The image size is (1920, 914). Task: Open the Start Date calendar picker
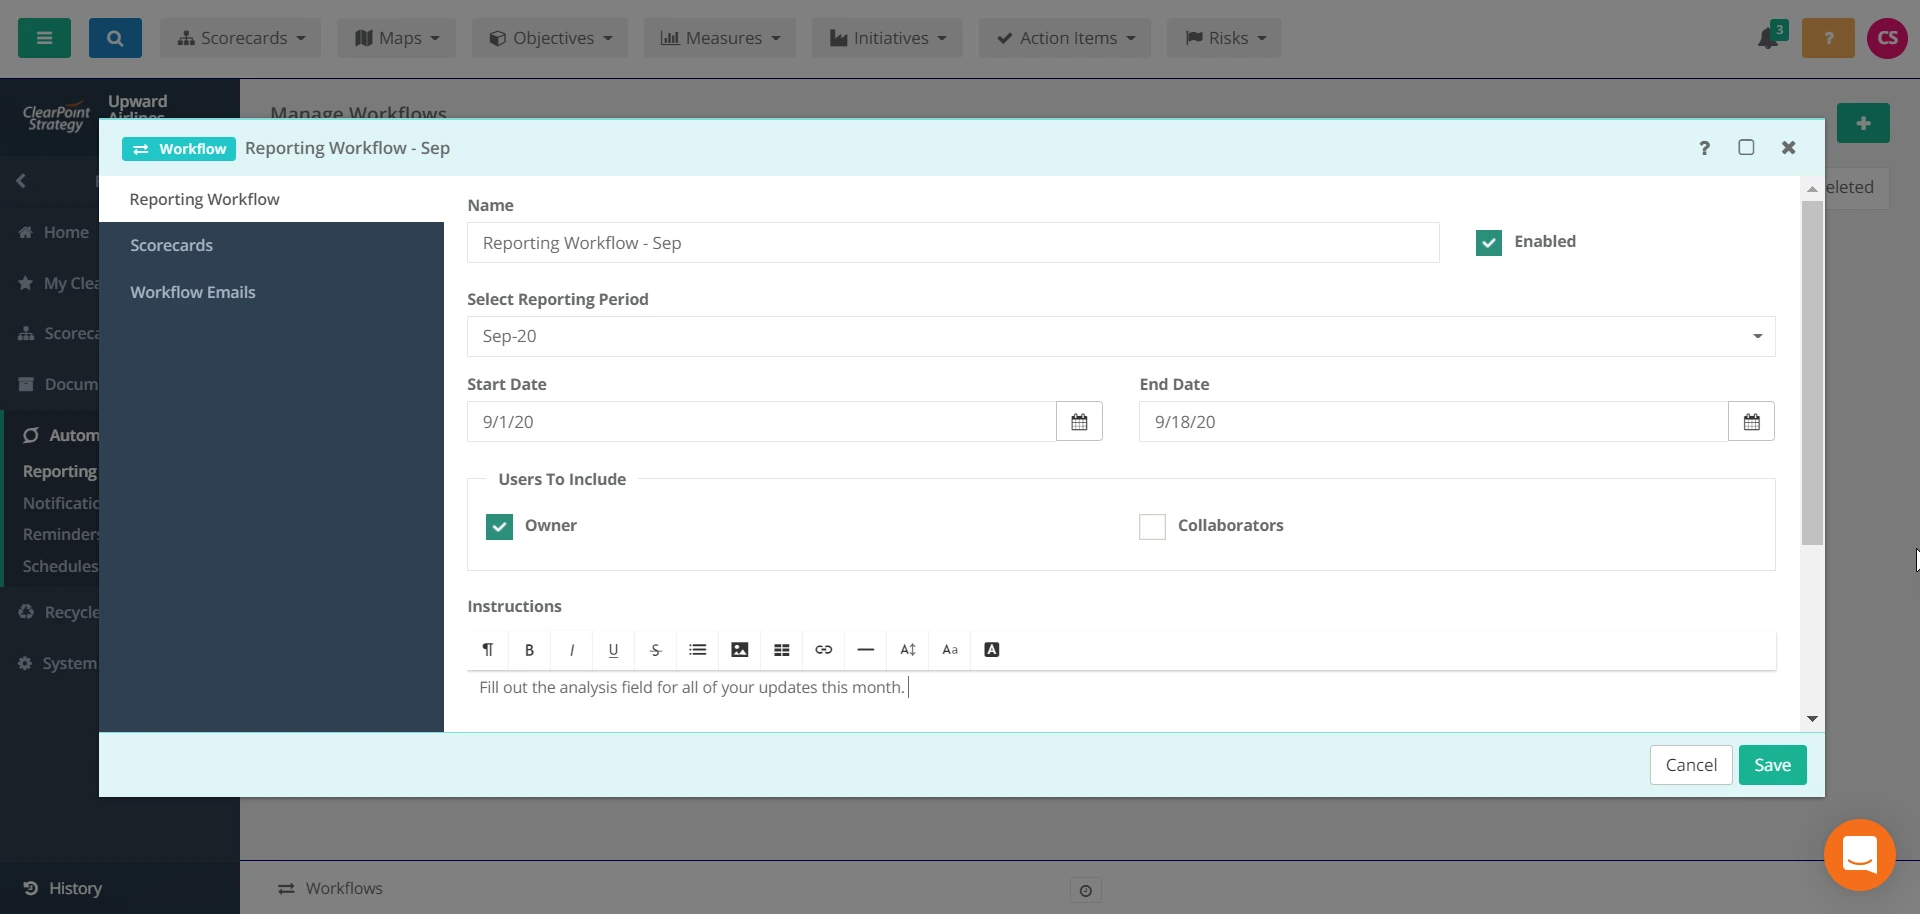(1078, 421)
